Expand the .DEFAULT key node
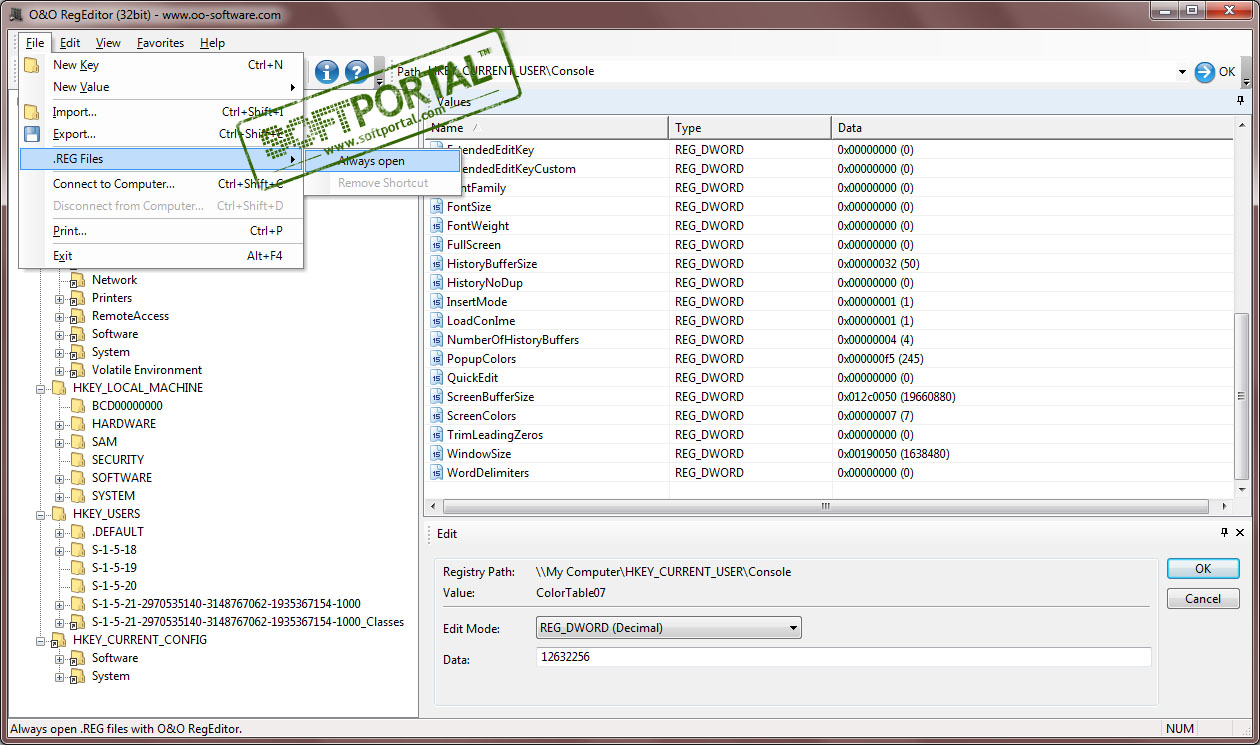The height and width of the screenshot is (745, 1260). tap(60, 532)
